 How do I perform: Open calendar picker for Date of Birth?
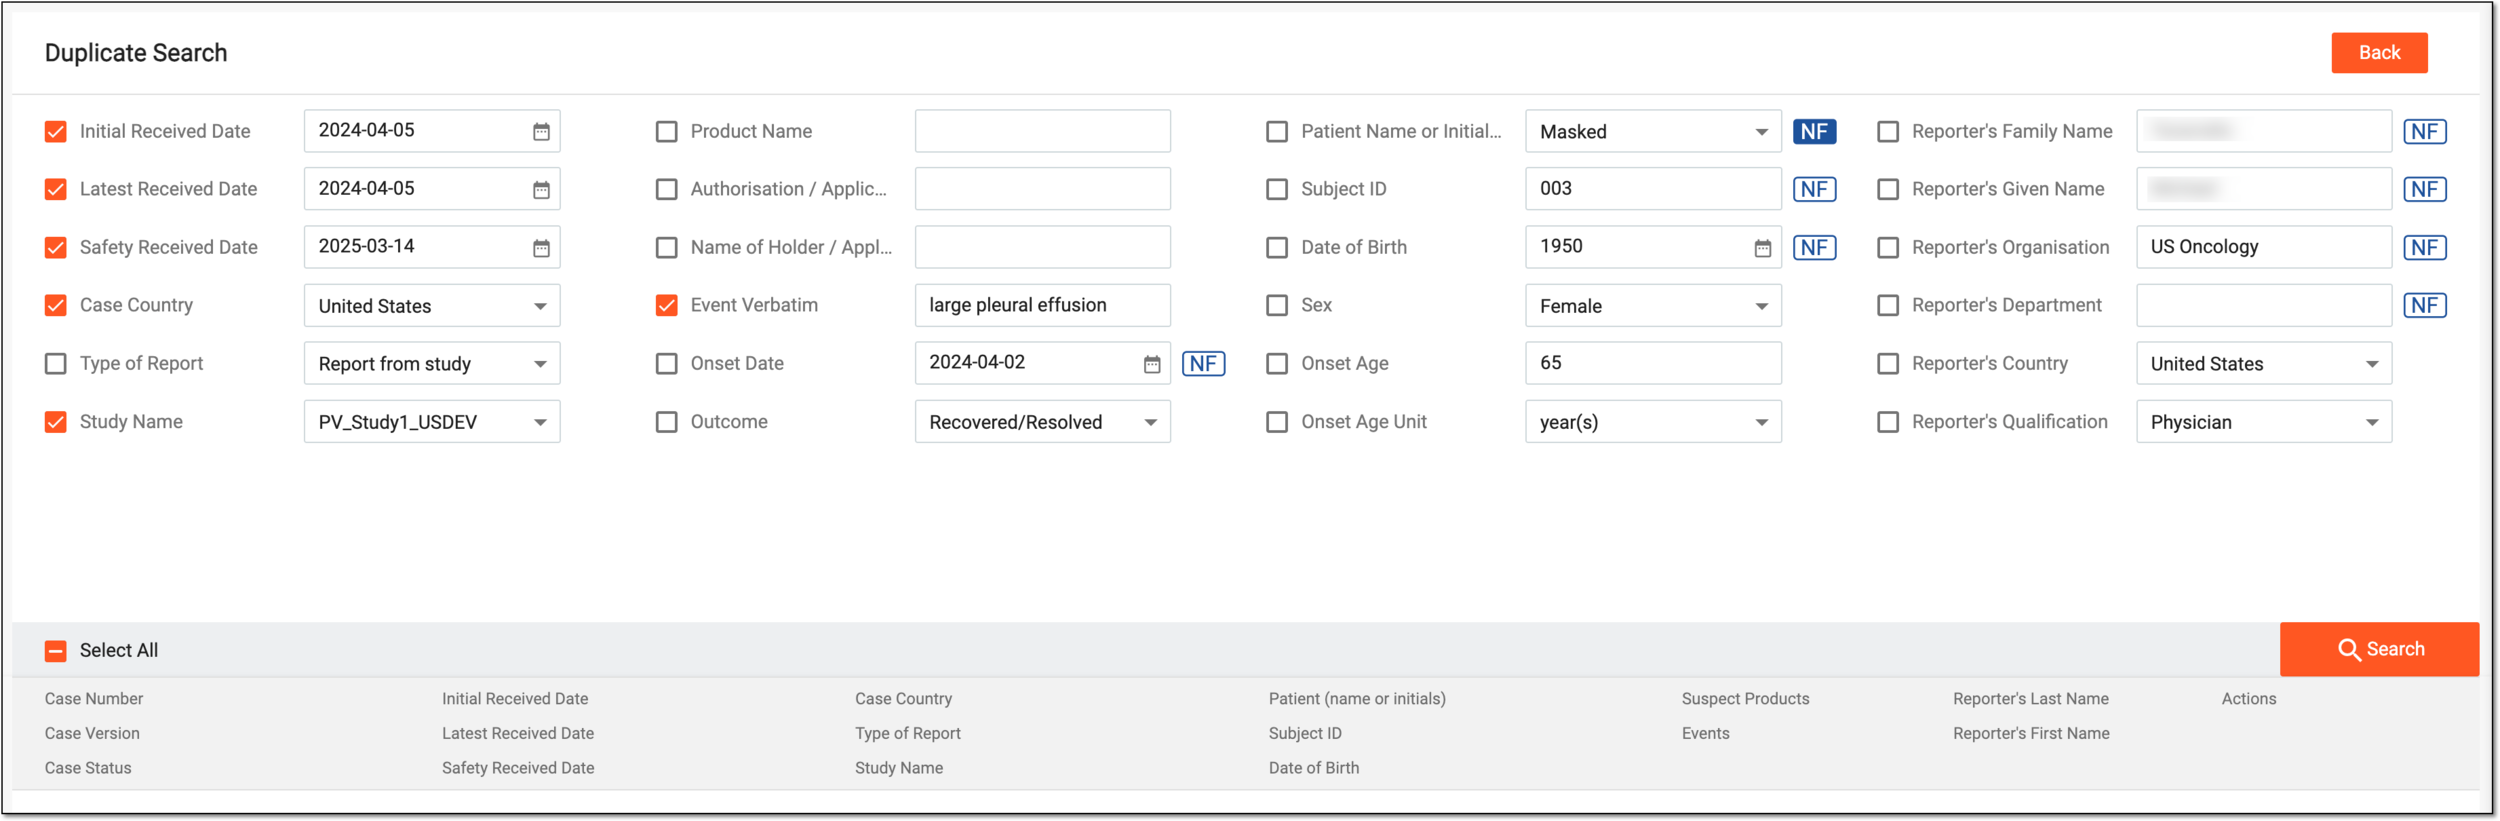(1763, 248)
